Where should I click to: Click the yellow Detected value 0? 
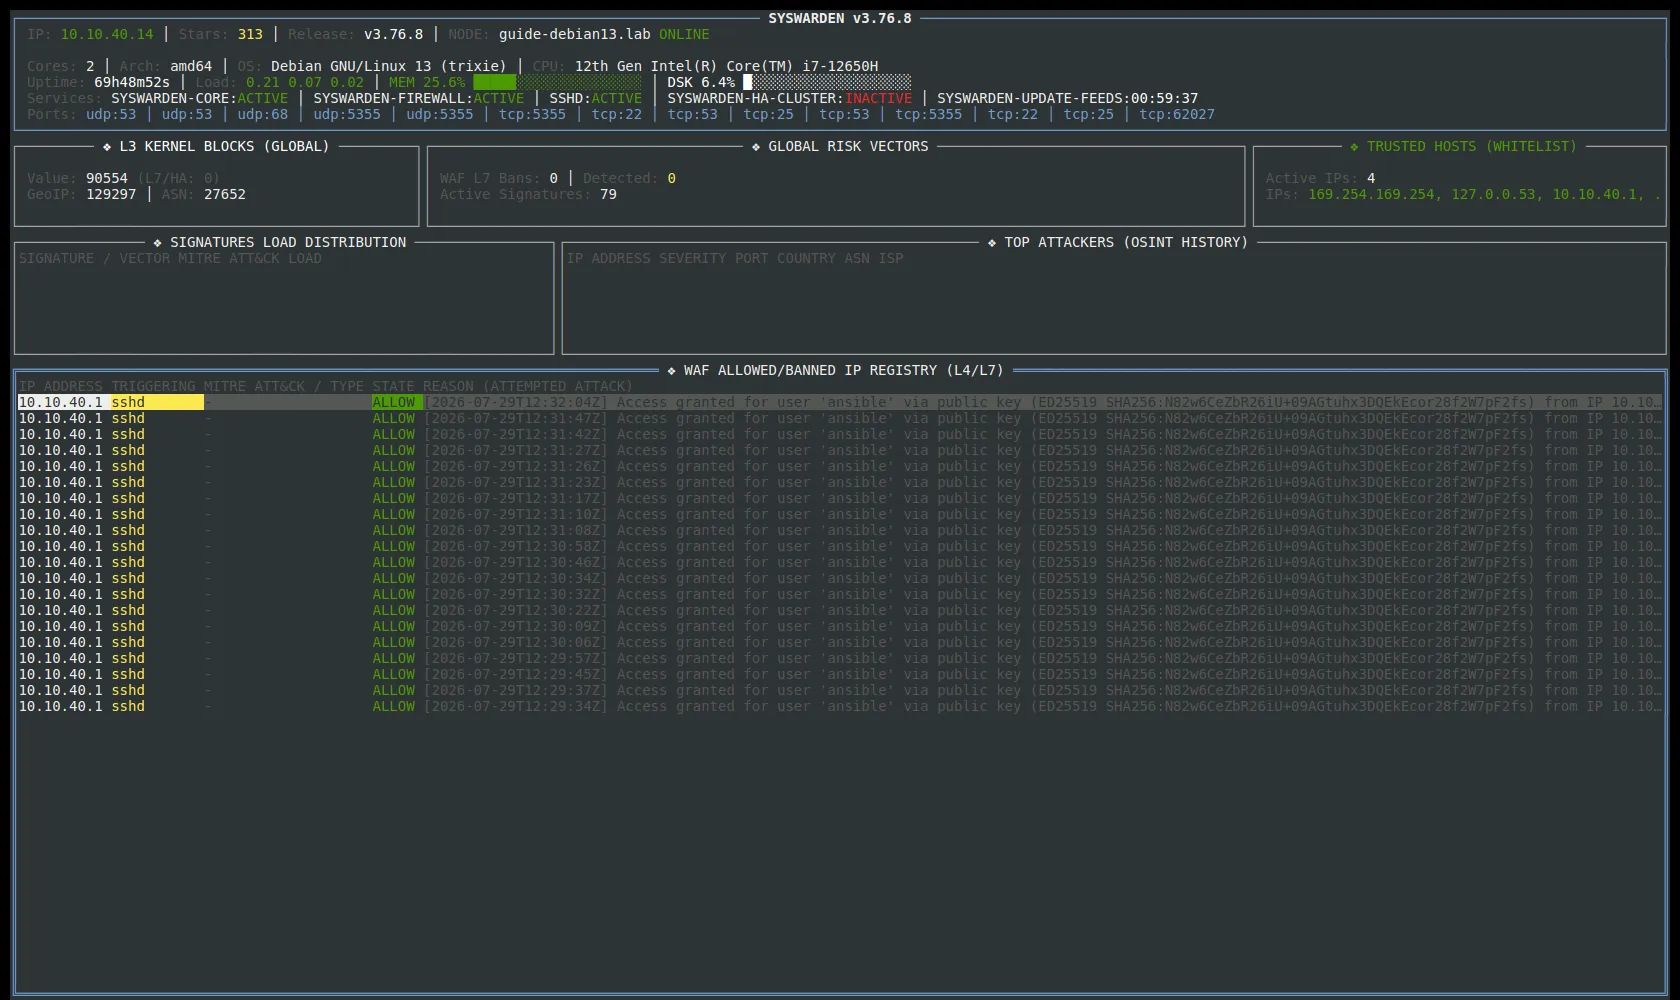(x=671, y=178)
